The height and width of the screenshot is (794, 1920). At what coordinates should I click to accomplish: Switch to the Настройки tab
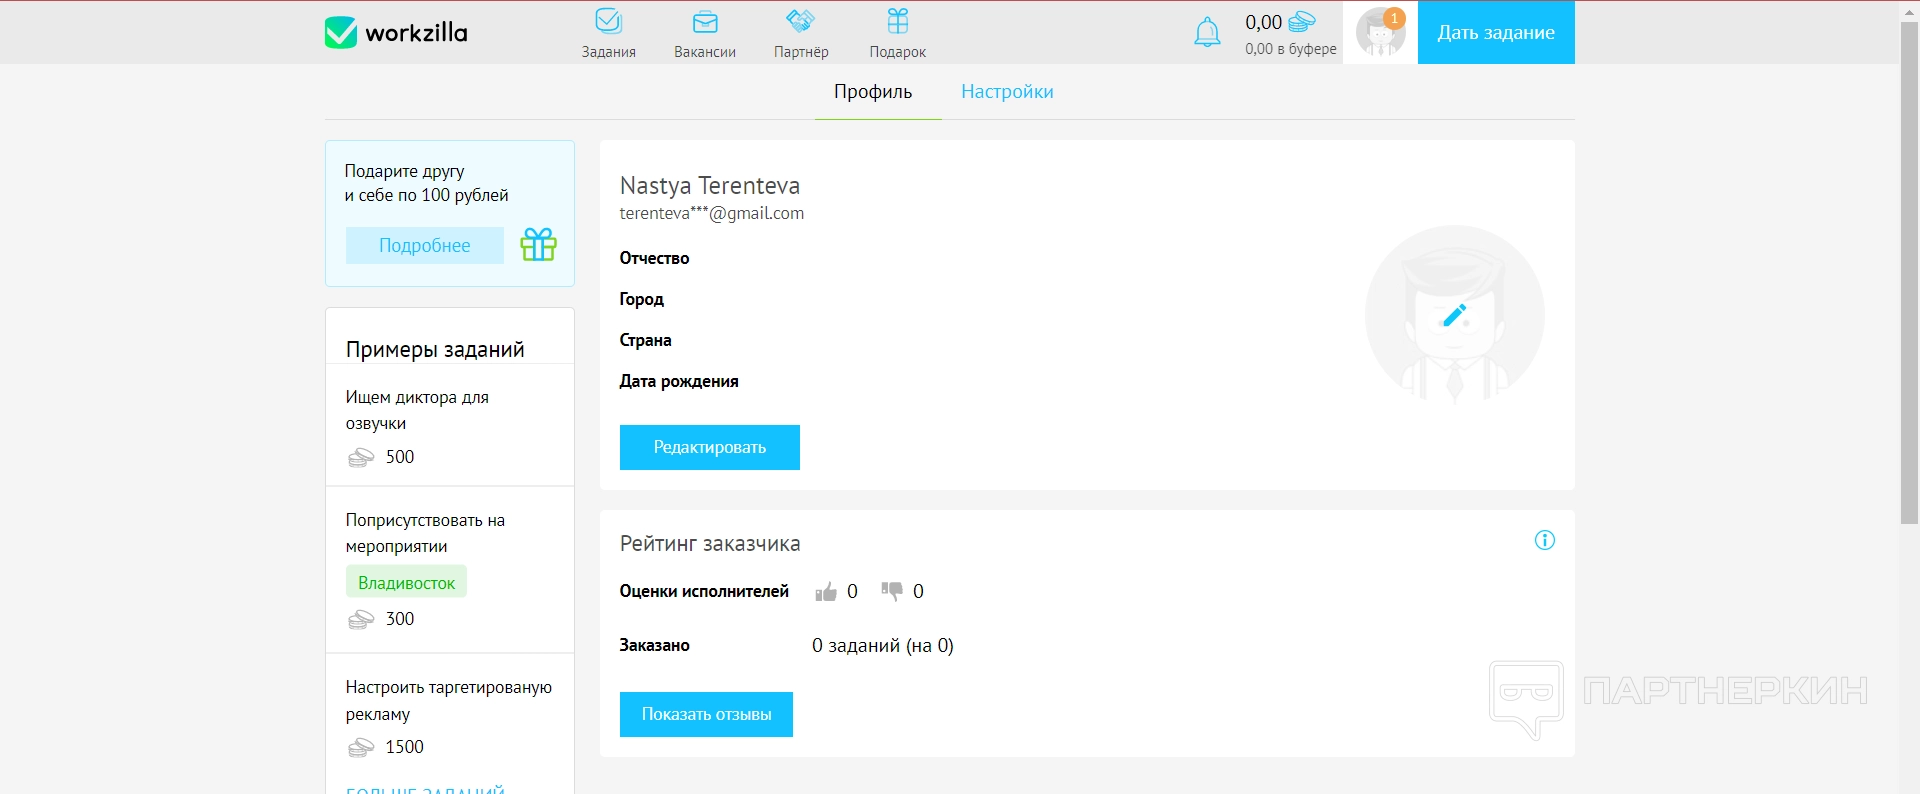point(1007,92)
